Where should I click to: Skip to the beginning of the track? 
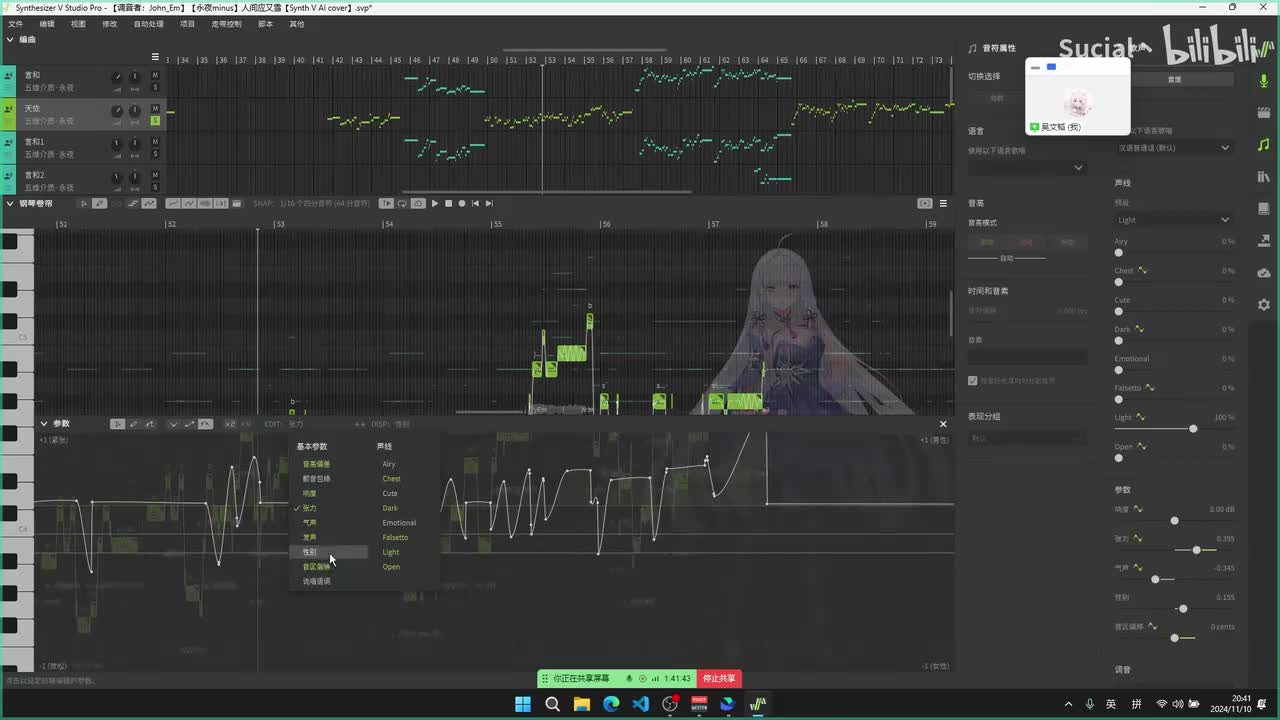click(475, 203)
